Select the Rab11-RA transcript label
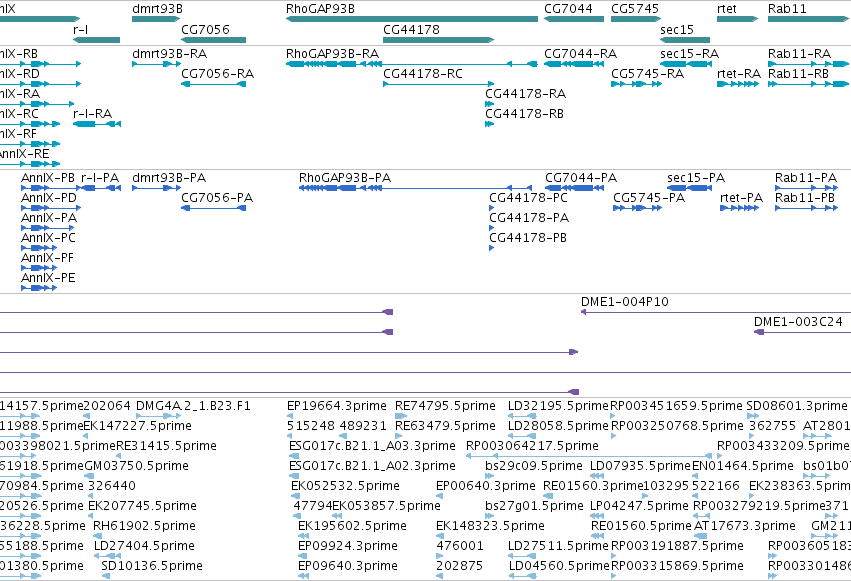The image size is (851, 581). (799, 54)
